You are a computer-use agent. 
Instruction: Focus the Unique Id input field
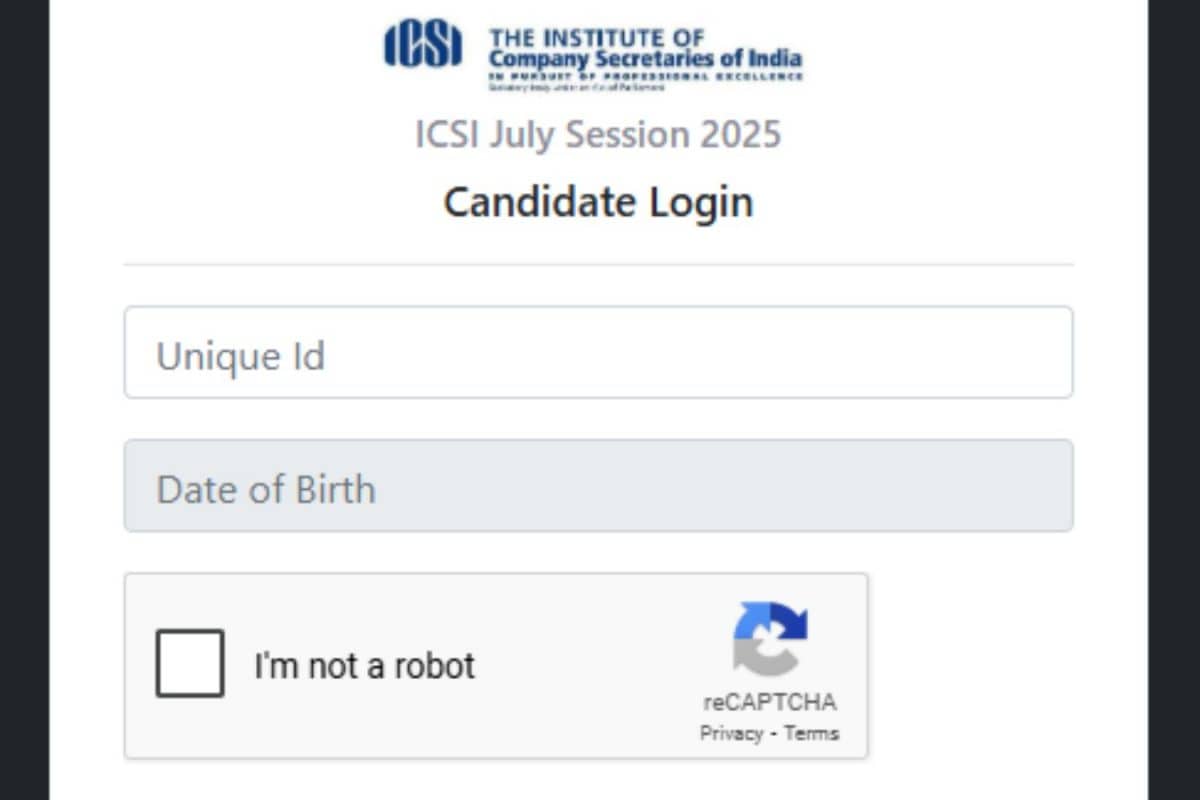pyautogui.click(x=598, y=352)
